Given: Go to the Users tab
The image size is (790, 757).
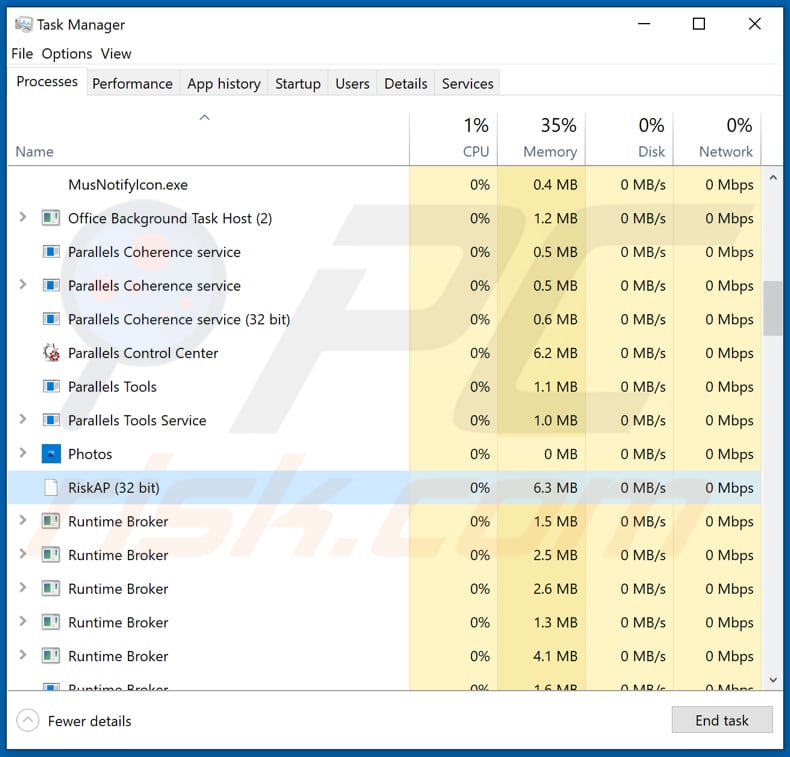Looking at the screenshot, I should click(x=352, y=83).
